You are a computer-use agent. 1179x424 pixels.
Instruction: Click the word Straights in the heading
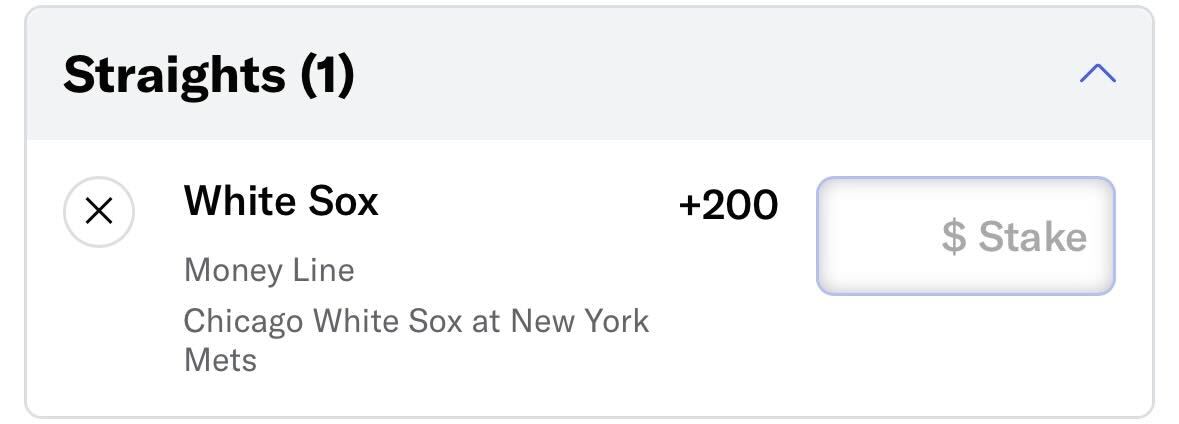click(x=174, y=74)
